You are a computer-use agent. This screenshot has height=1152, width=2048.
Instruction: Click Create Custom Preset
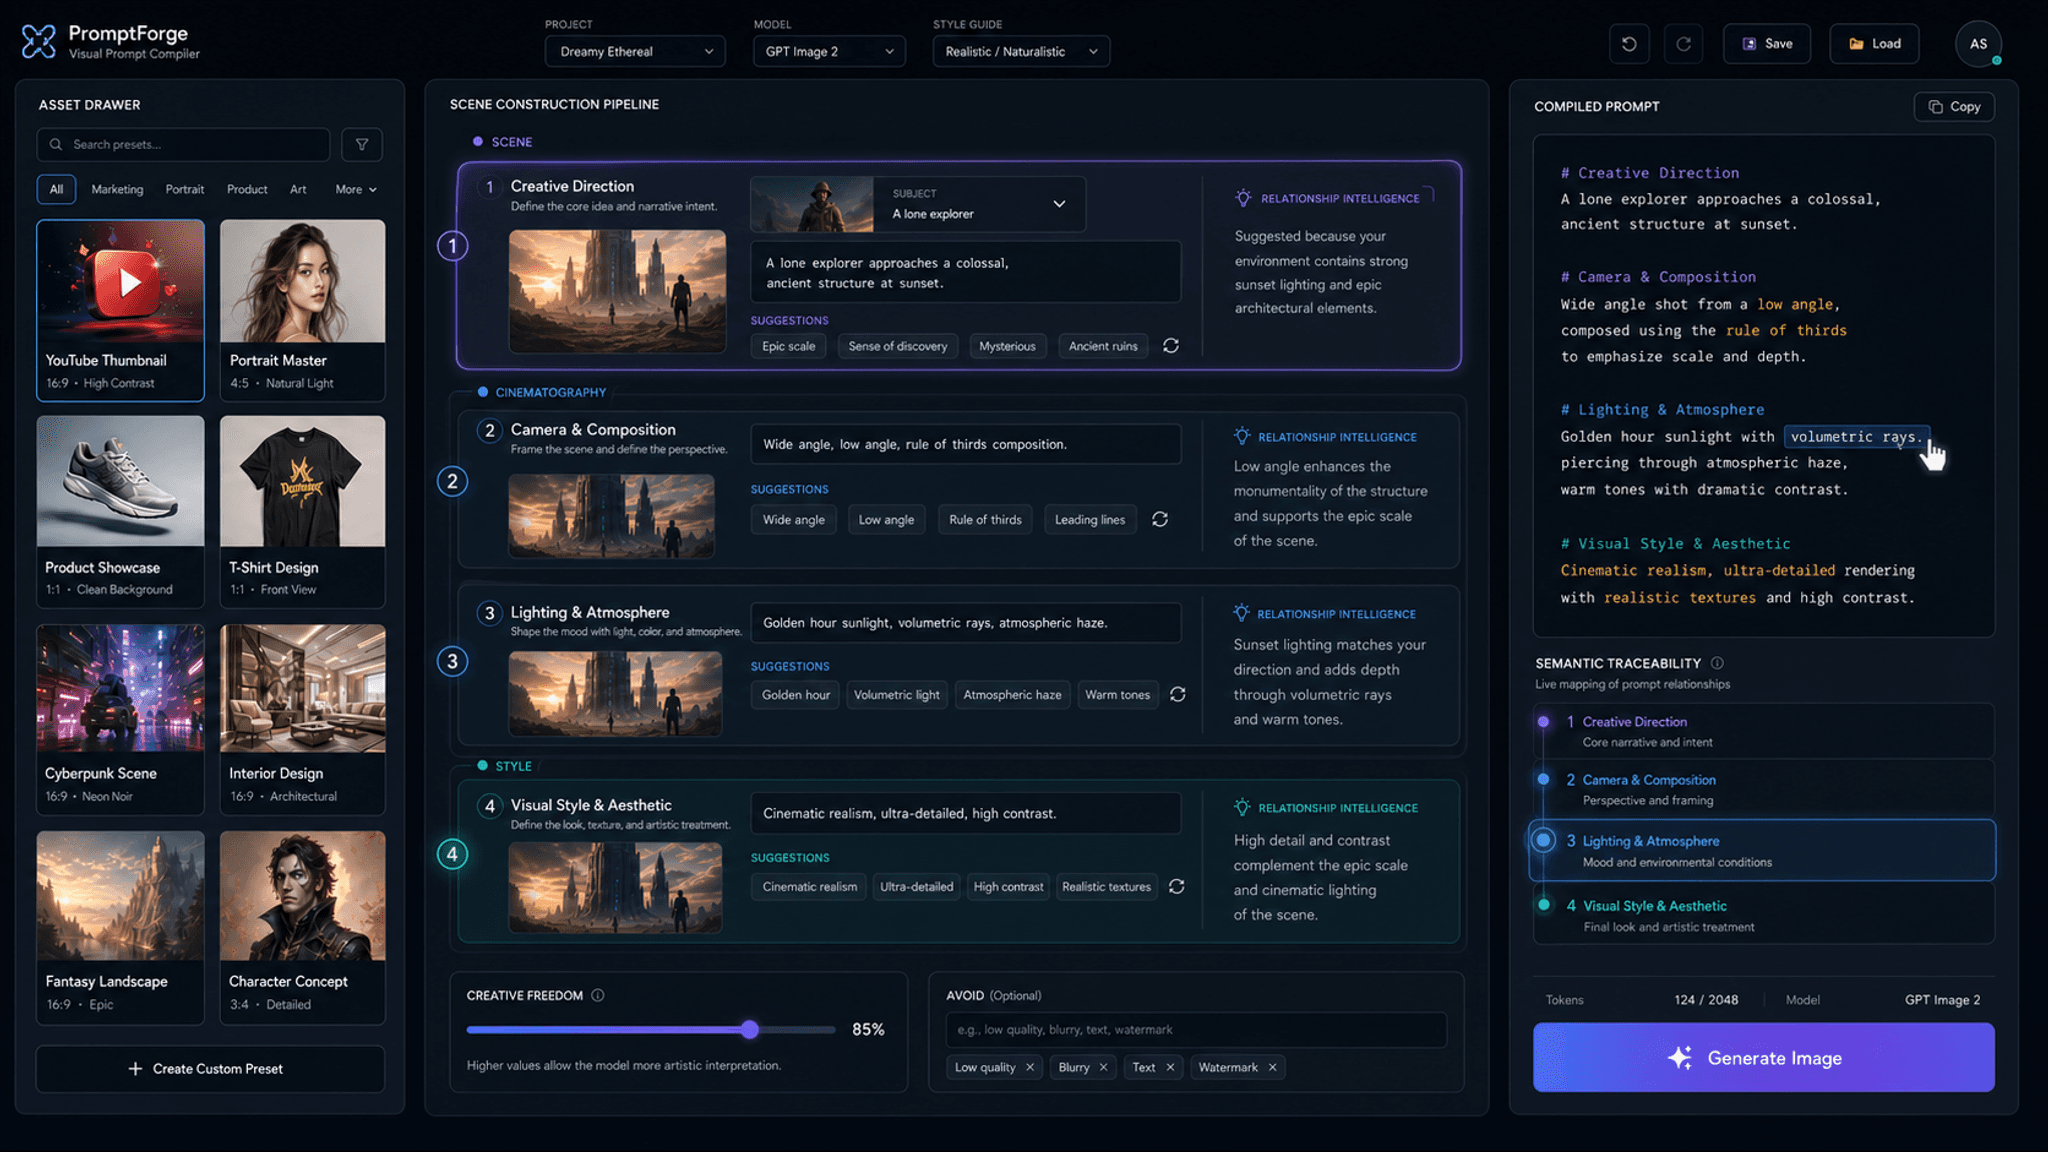[x=210, y=1069]
